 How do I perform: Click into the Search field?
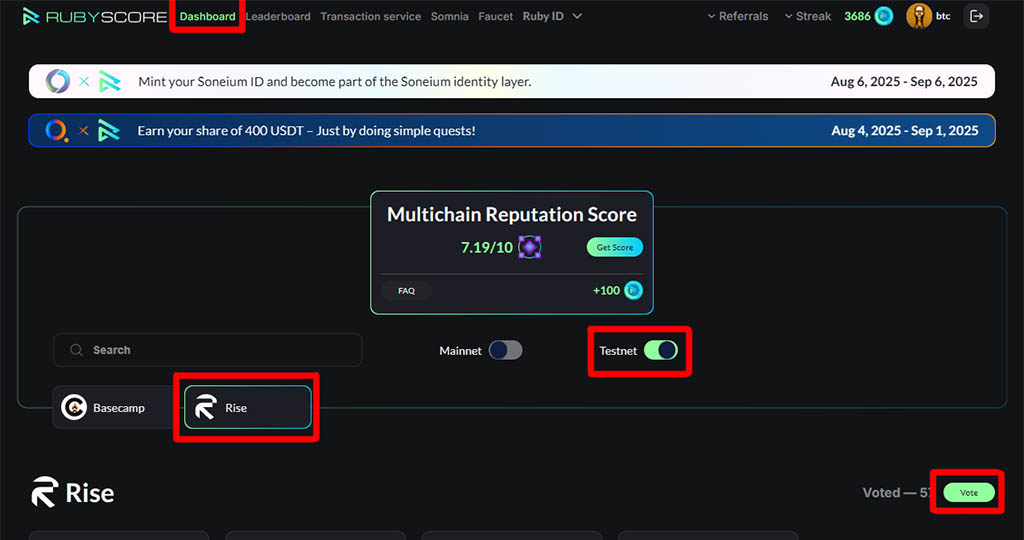click(x=208, y=350)
